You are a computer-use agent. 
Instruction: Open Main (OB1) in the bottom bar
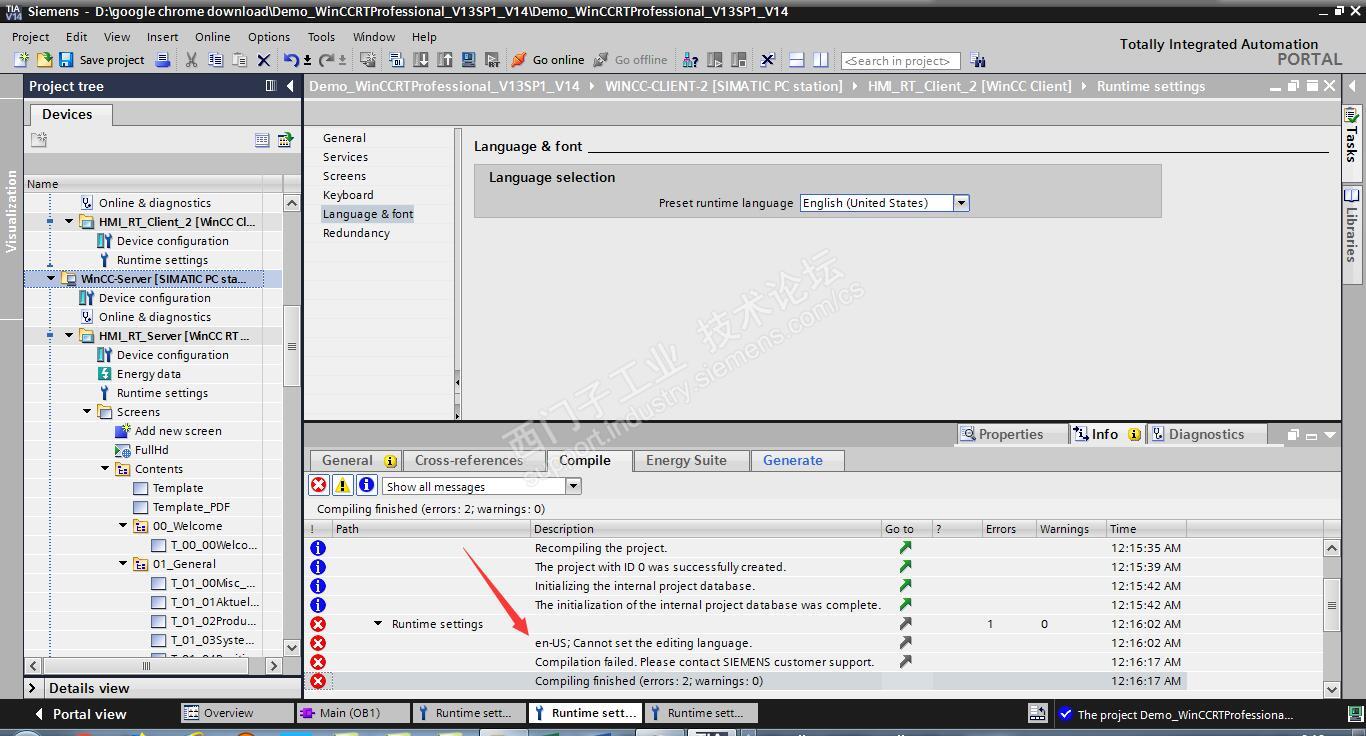[x=352, y=713]
